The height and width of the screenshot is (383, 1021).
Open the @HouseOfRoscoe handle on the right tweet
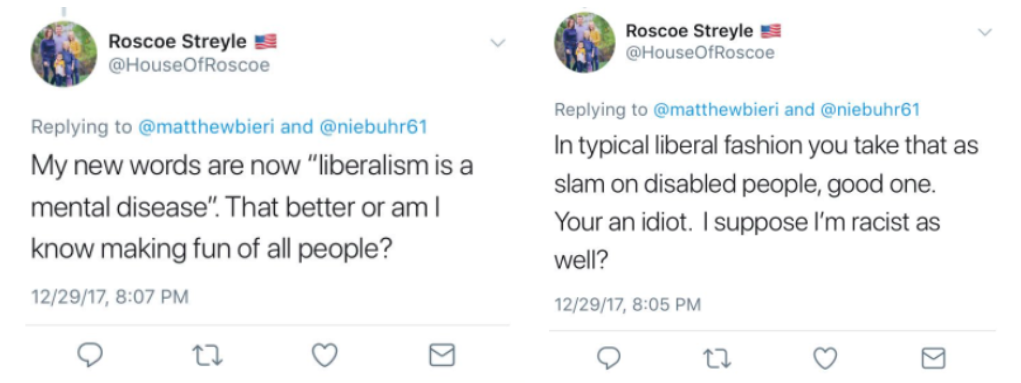pos(700,53)
